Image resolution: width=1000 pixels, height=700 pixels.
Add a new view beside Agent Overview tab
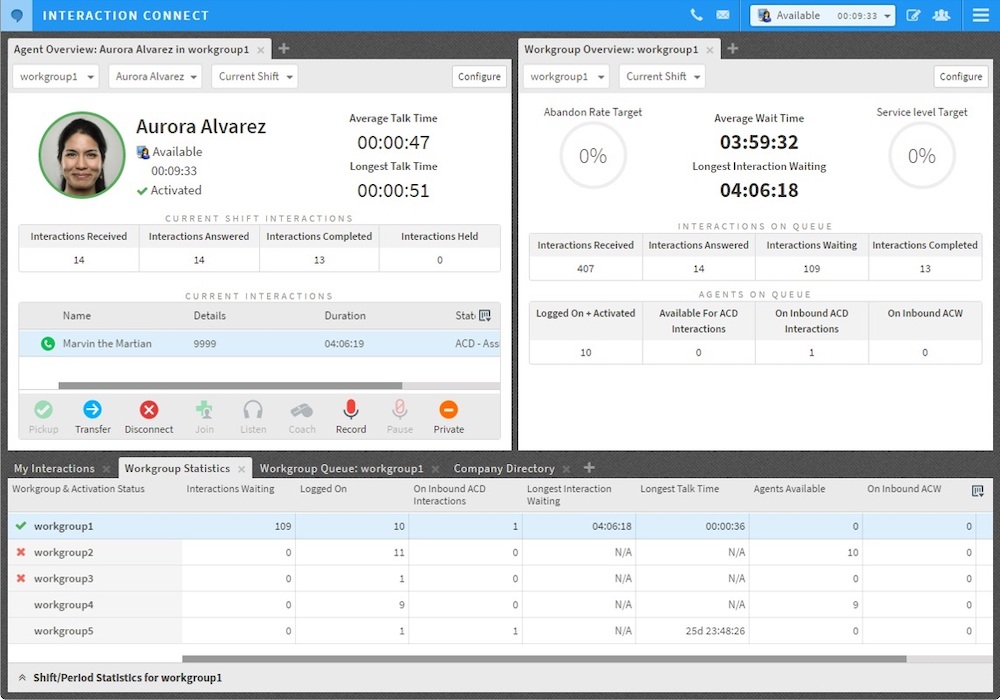(284, 48)
